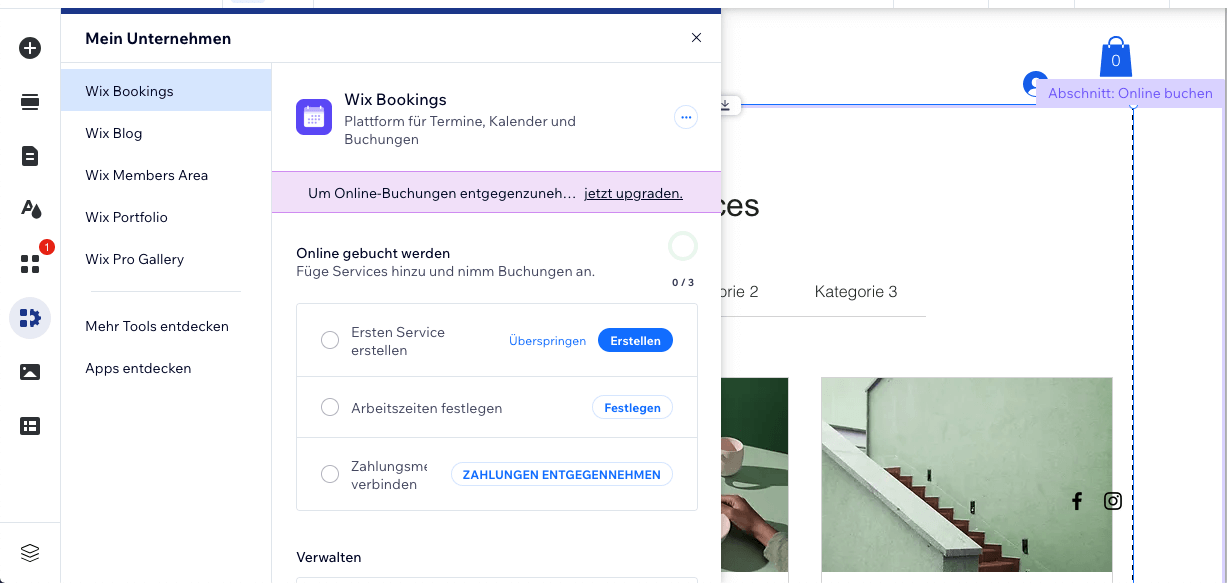Viewport: 1227px width, 583px height.
Task: Click the Verwalten heading
Action: [x=329, y=557]
